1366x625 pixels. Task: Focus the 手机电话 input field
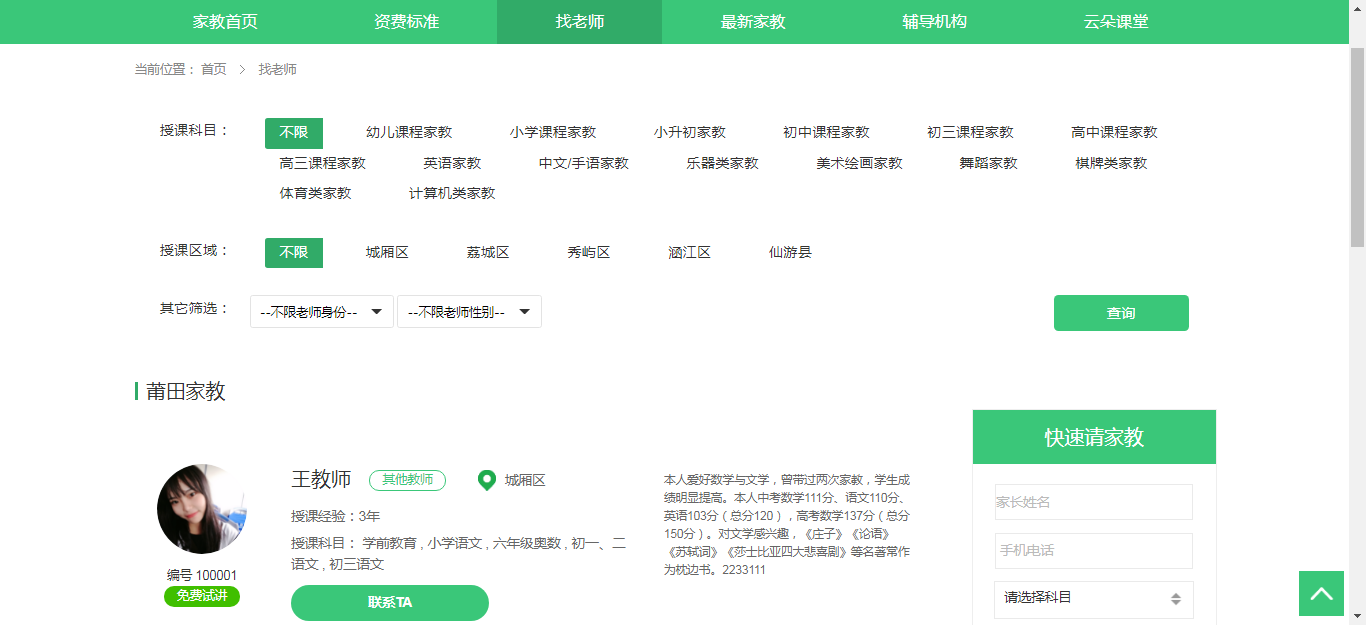1093,551
